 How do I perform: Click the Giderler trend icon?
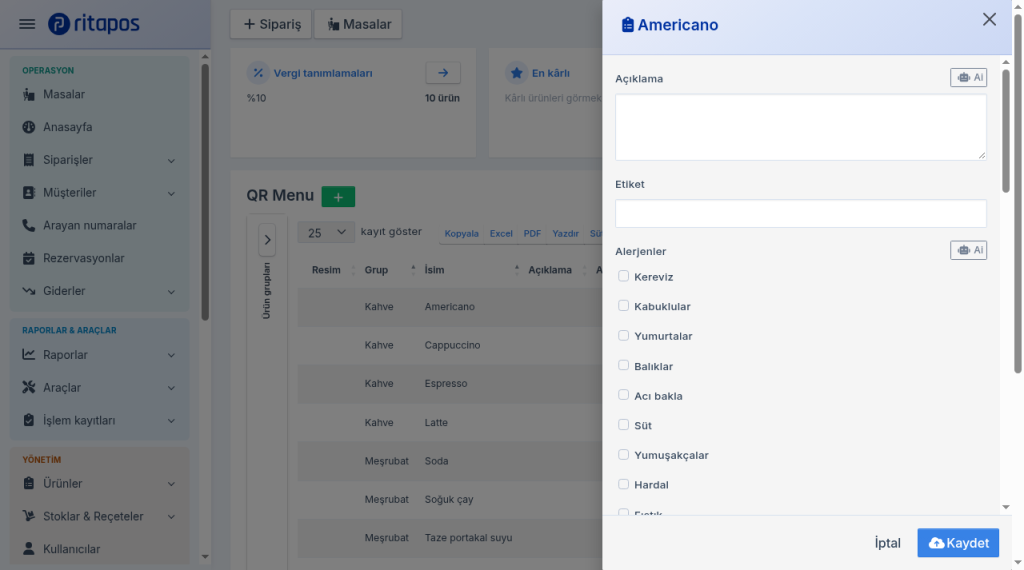click(29, 291)
